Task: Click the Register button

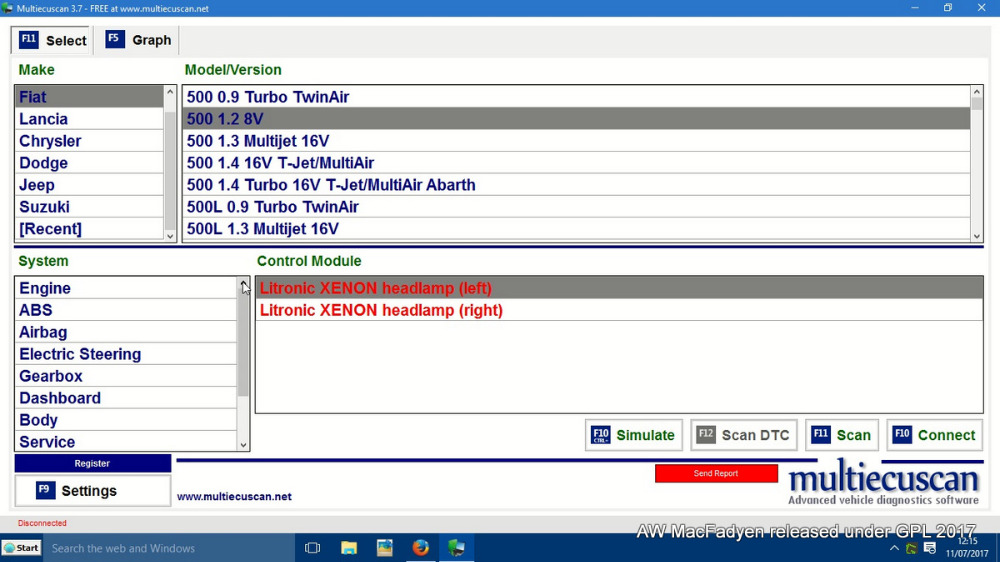Action: click(92, 463)
